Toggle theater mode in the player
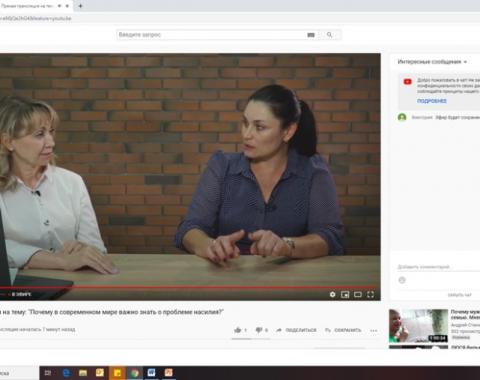Screen dimensions: 480x380 [358, 295]
